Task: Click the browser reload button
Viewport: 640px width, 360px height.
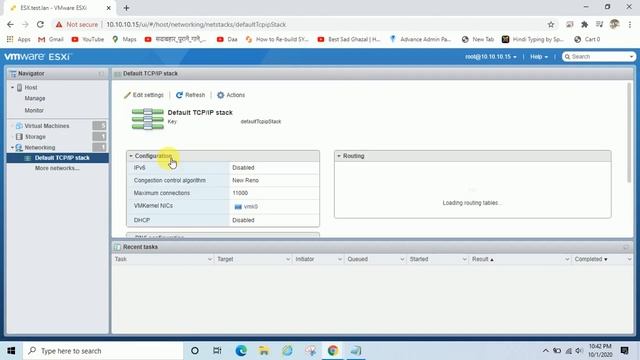Action: point(40,24)
